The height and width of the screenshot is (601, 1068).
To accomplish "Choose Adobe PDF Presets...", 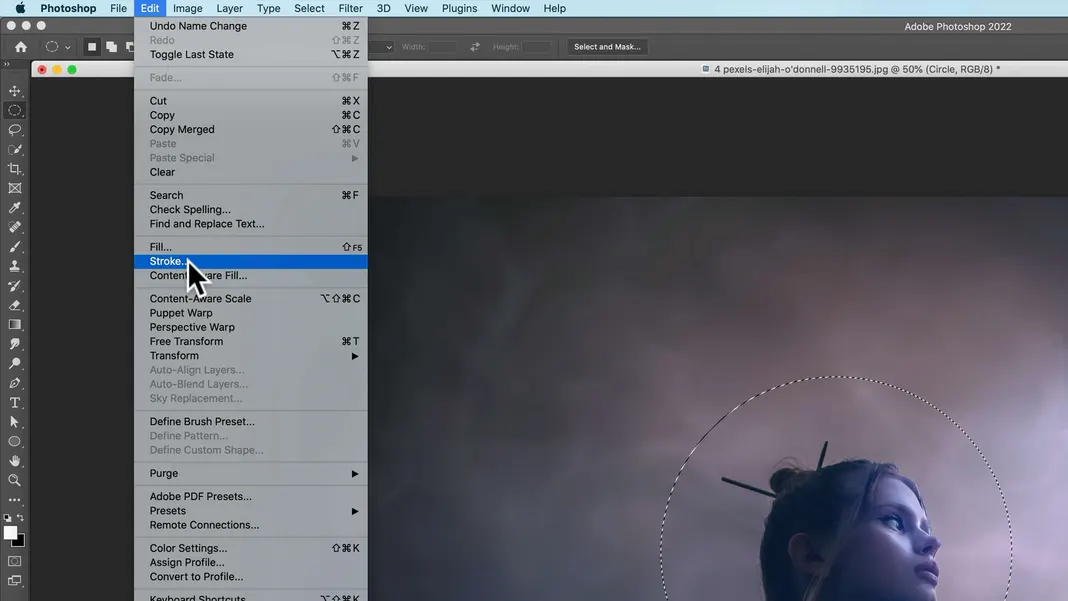I will point(252,497).
